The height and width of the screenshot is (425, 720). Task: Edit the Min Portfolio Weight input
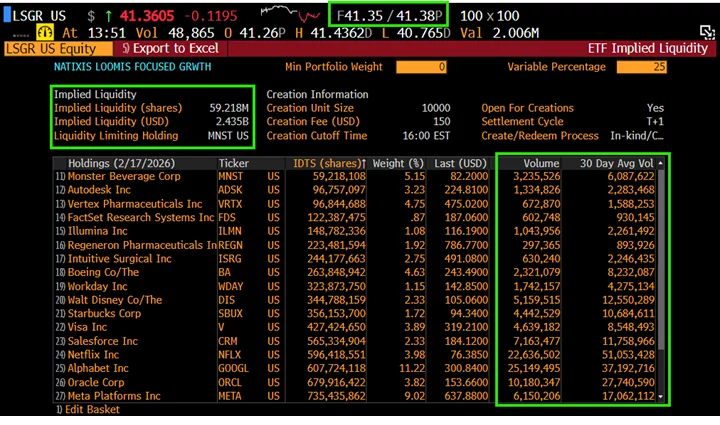[421, 67]
